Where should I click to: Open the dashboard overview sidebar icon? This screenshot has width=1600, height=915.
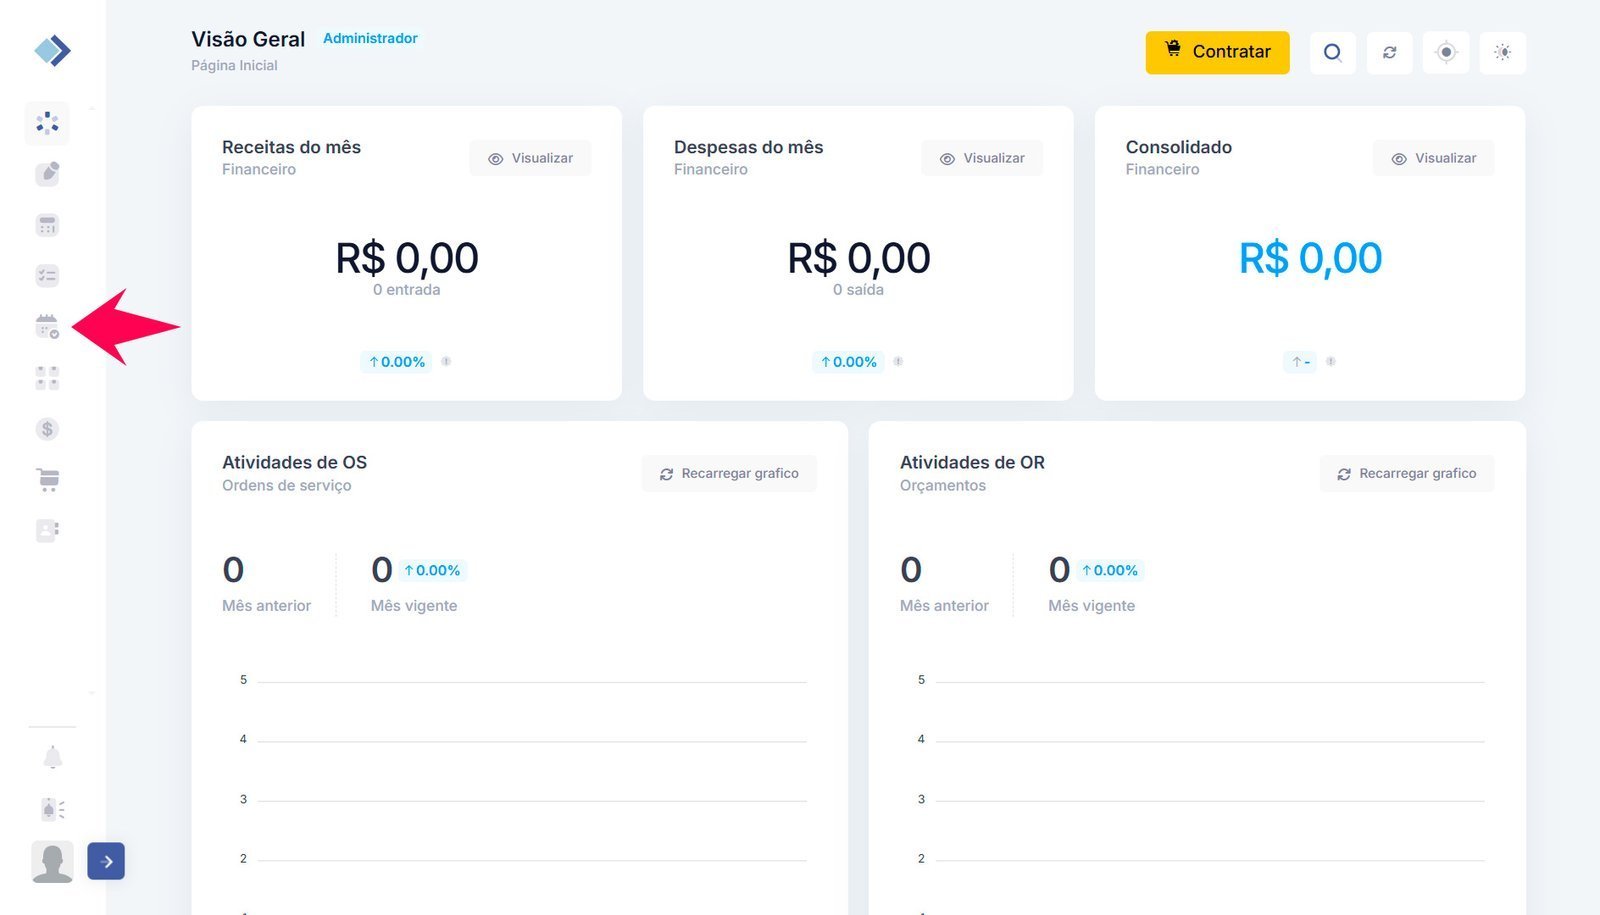[47, 123]
